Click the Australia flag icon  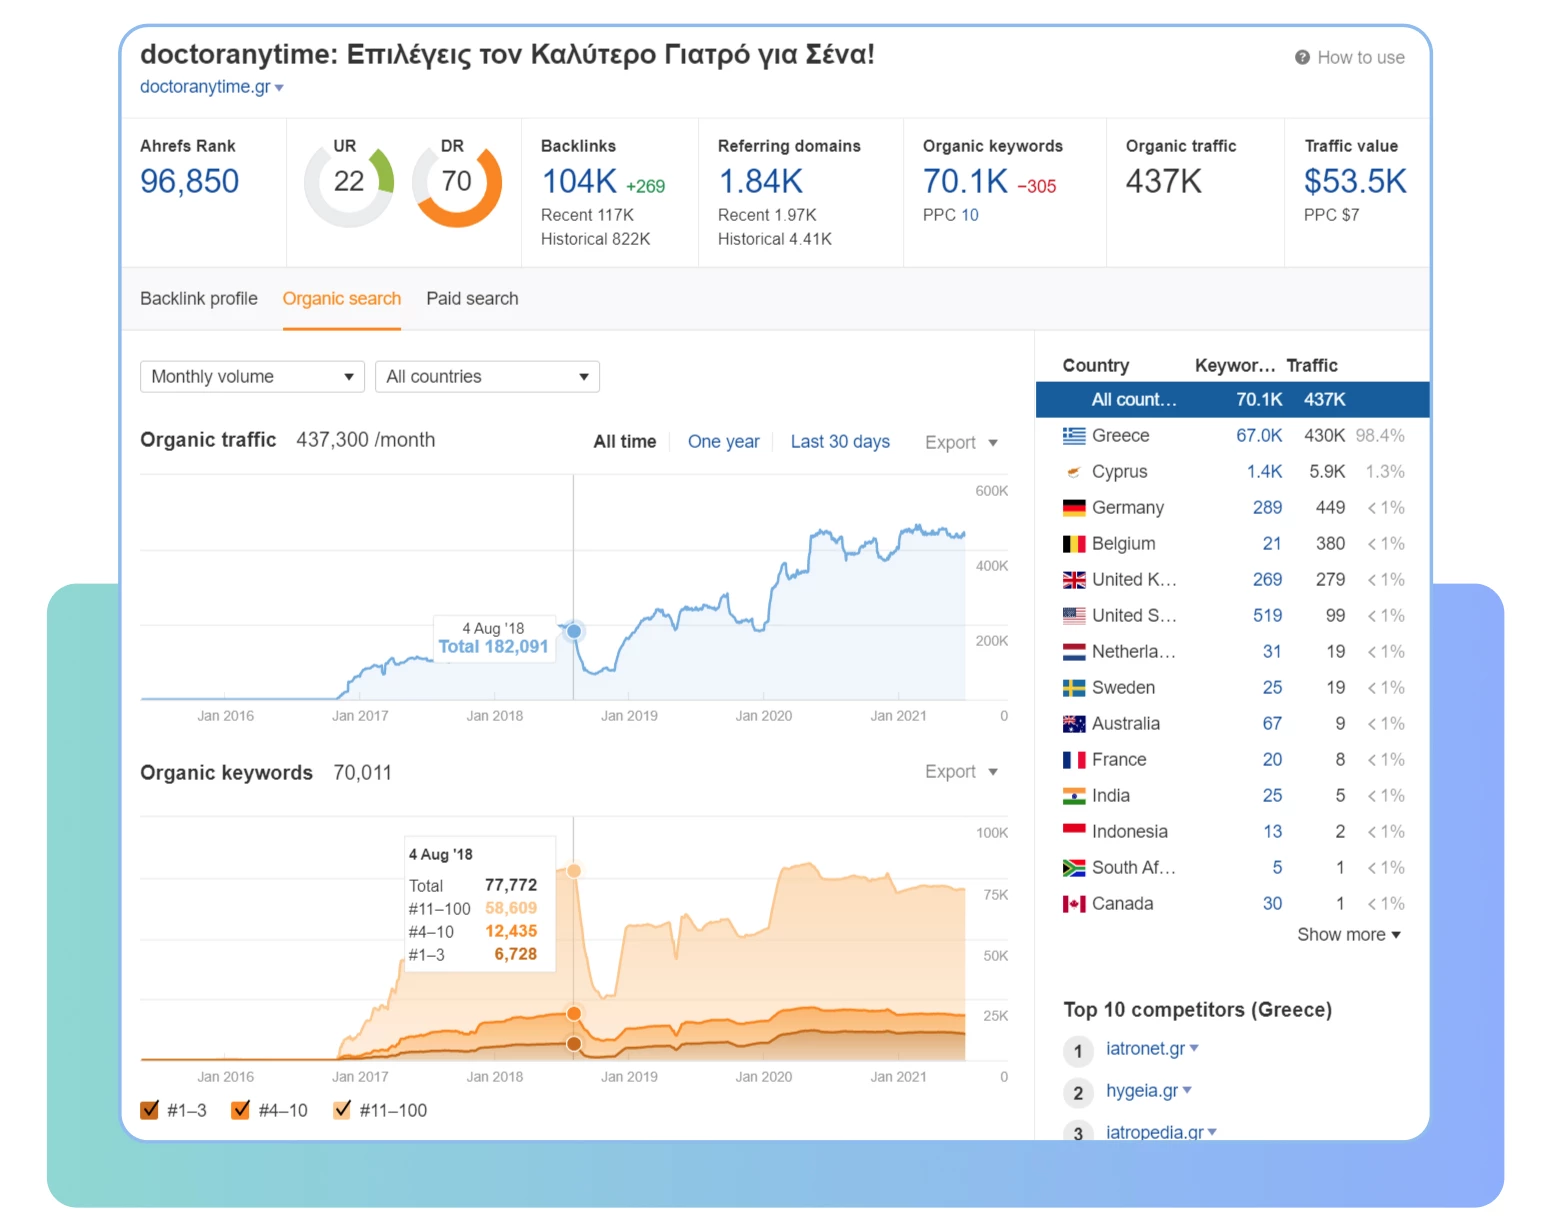pyautogui.click(x=1074, y=724)
